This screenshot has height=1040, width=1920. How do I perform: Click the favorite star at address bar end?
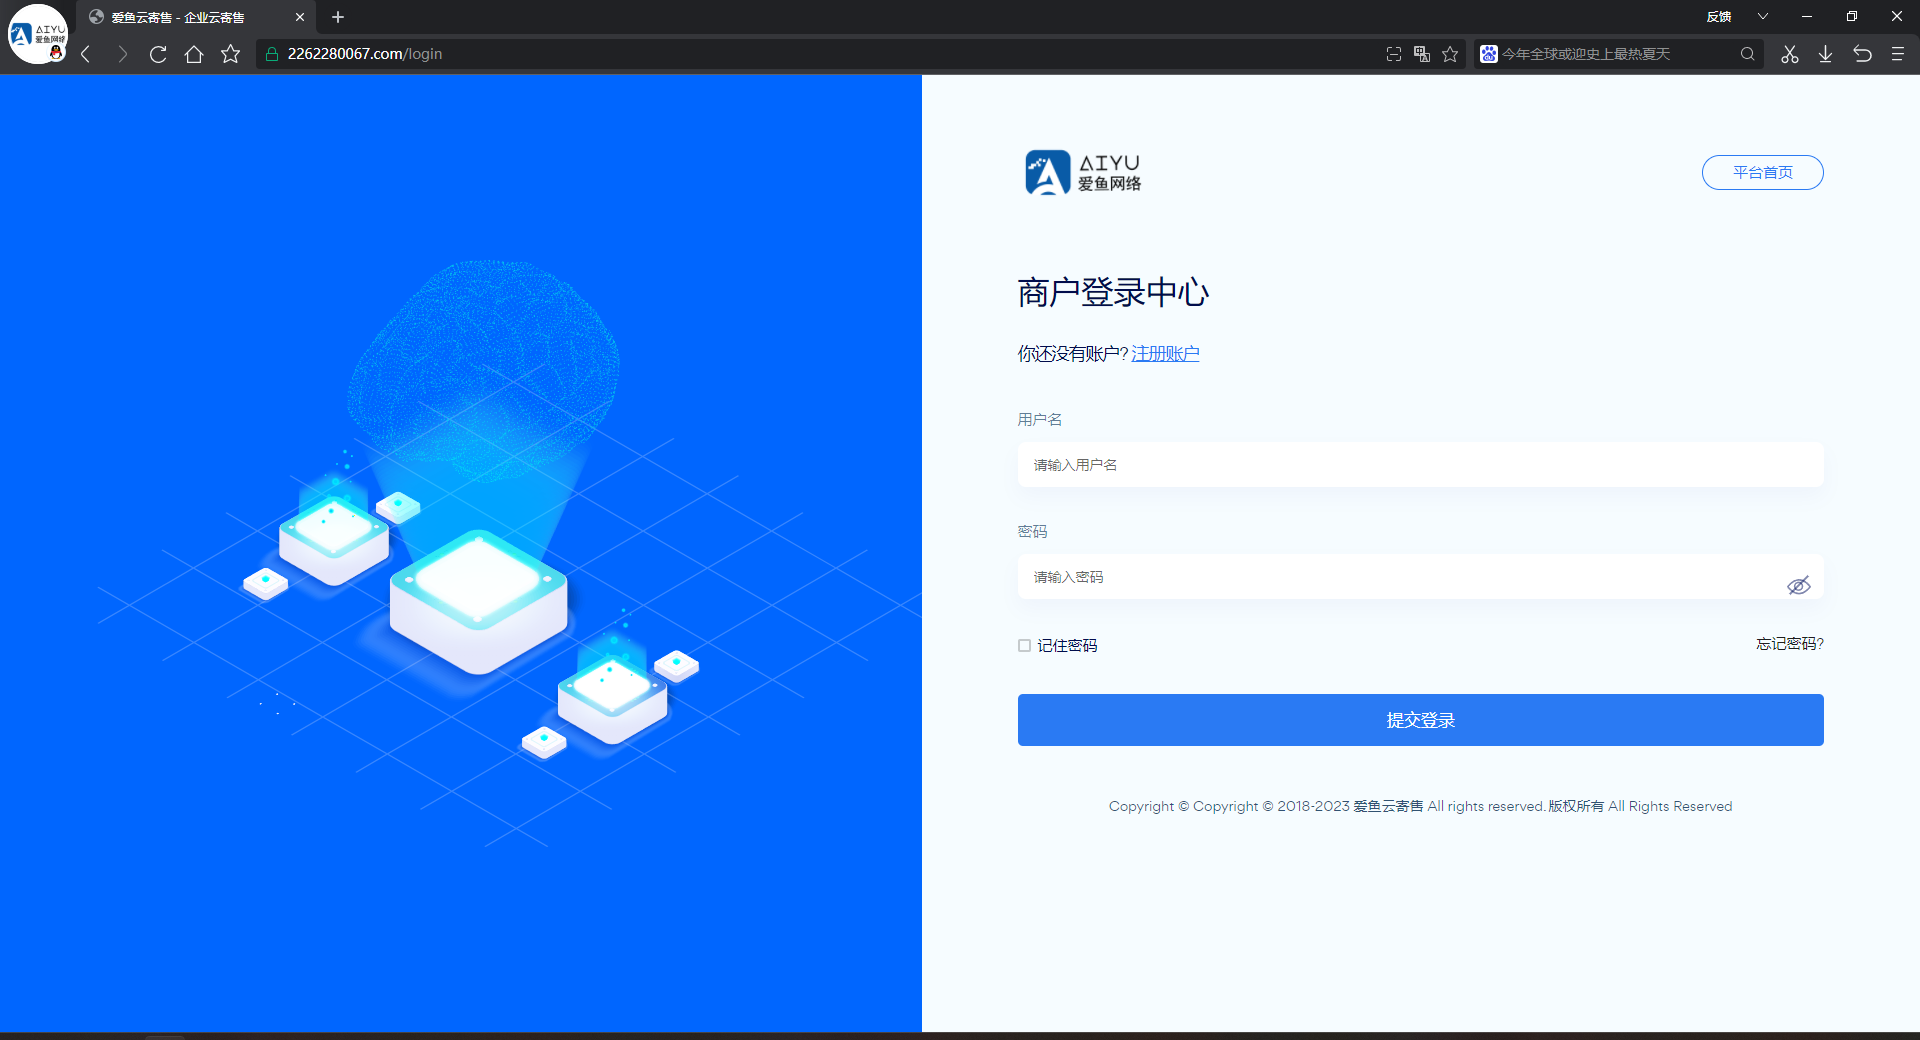[1450, 54]
